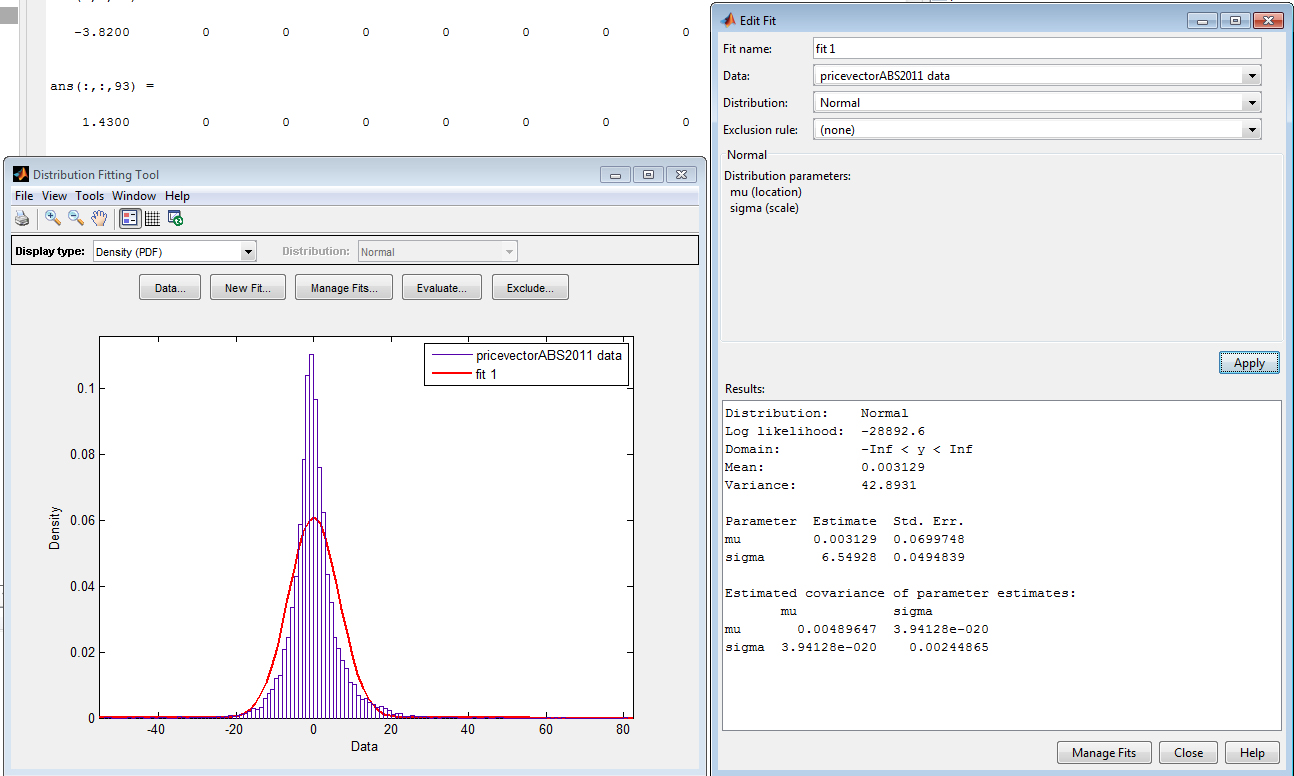This screenshot has width=1294, height=776.
Task: Click purple pricevectorABS2011 data legend entry
Action: pyautogui.click(x=527, y=355)
